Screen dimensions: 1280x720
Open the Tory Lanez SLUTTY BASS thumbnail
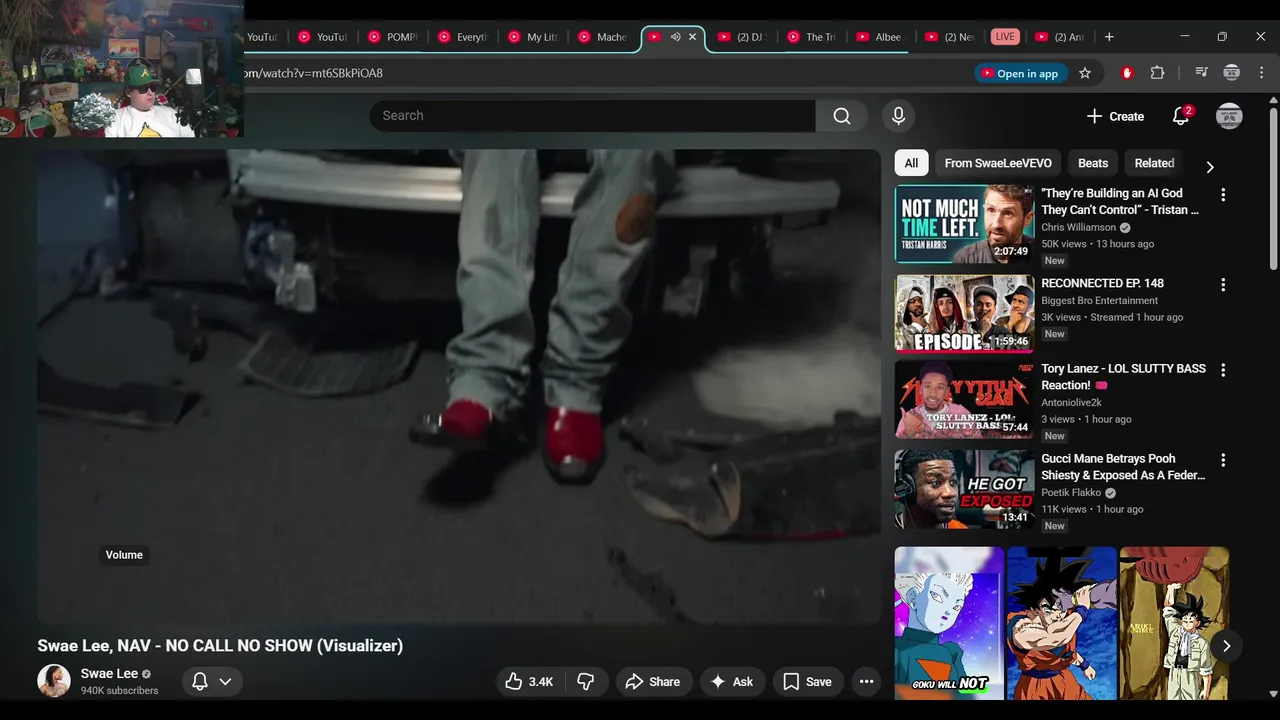click(x=964, y=399)
